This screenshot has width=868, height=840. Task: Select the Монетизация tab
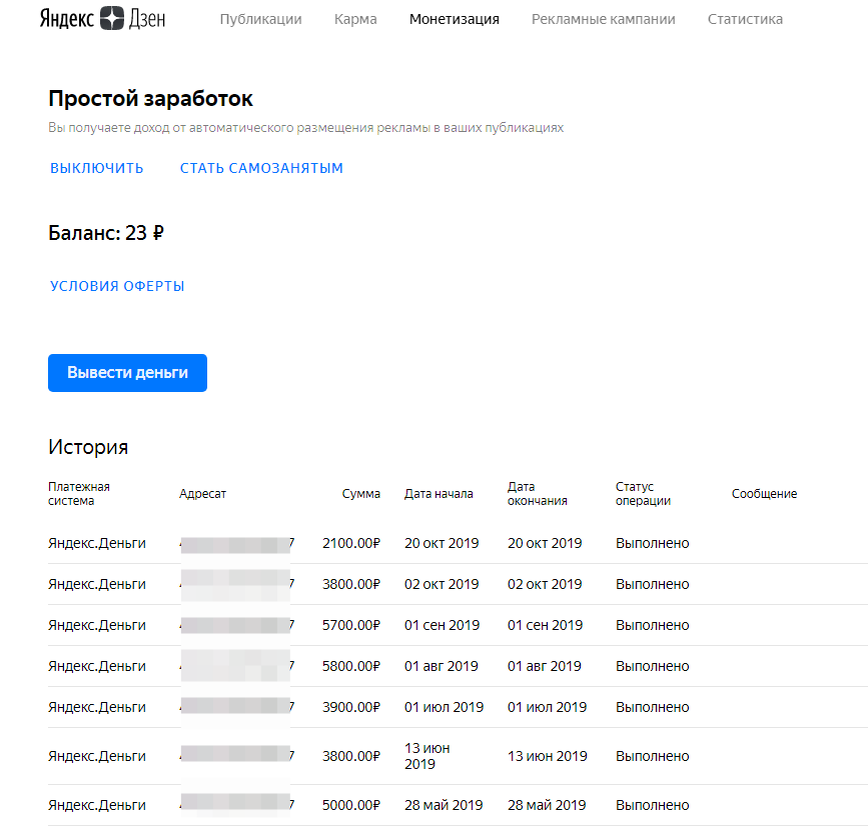tap(454, 19)
